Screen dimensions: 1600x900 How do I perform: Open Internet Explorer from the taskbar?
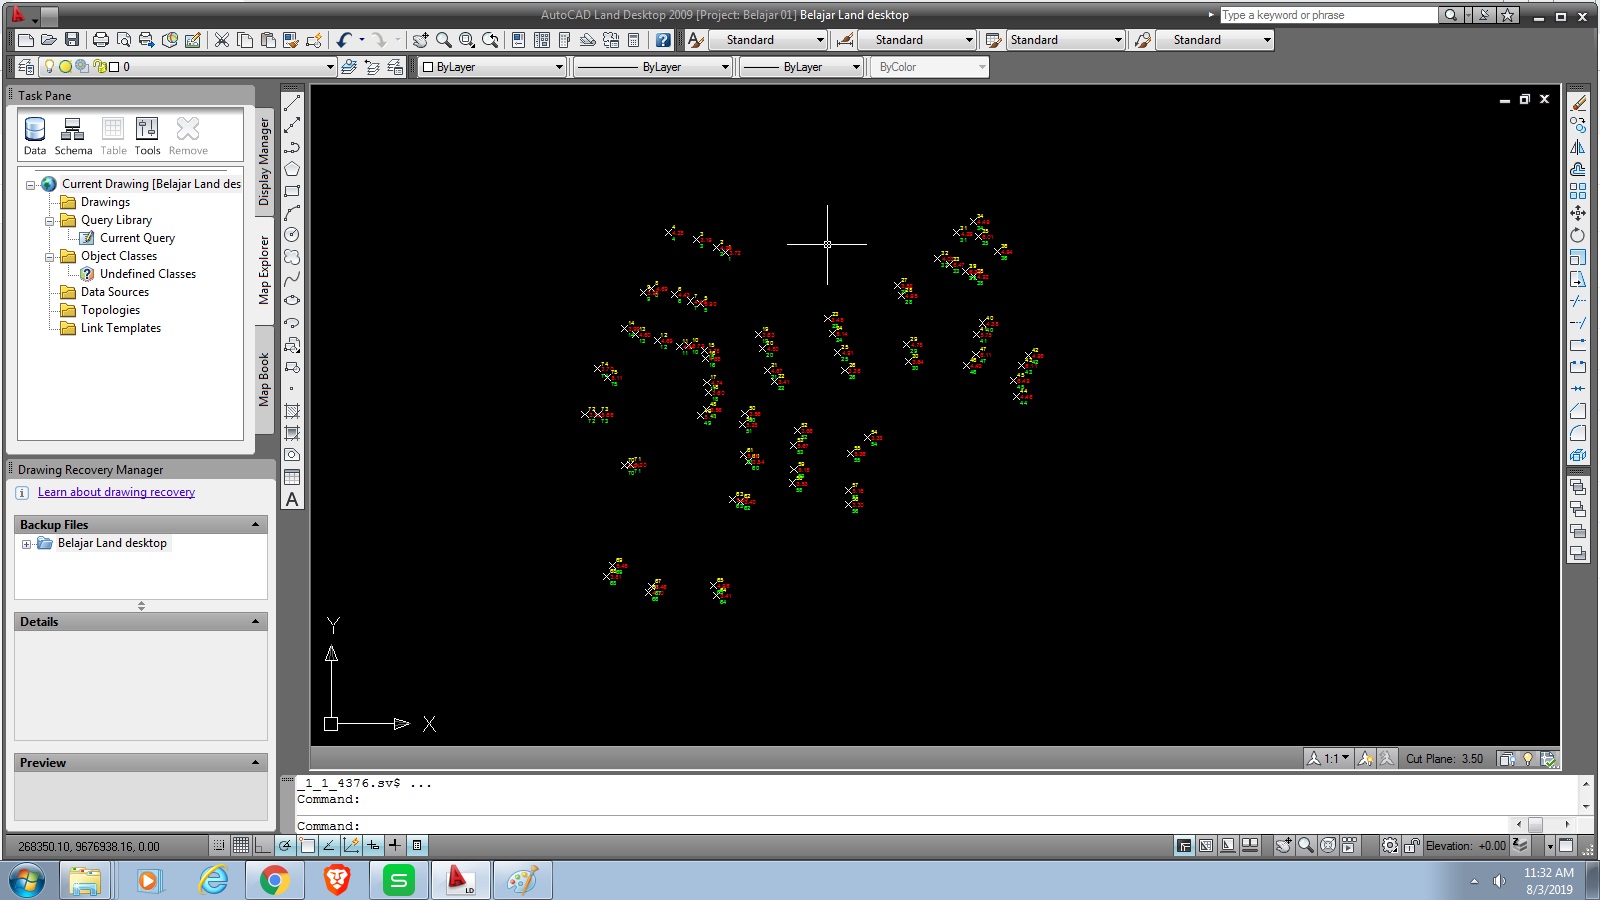point(214,880)
